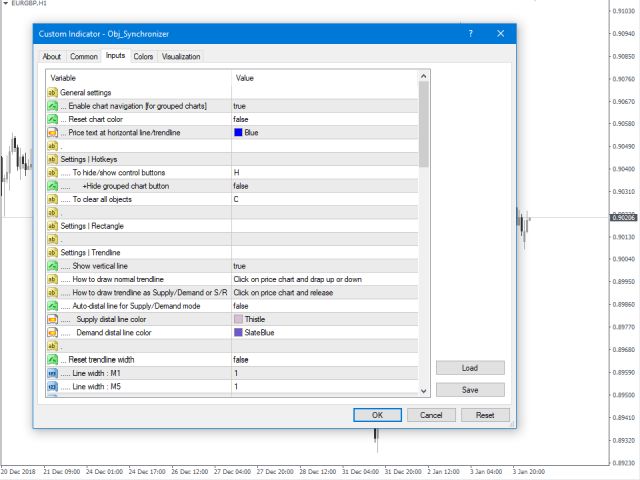Viewport: 640px width, 480px height.
Task: Click the H hotkey value field
Action: click(325, 173)
